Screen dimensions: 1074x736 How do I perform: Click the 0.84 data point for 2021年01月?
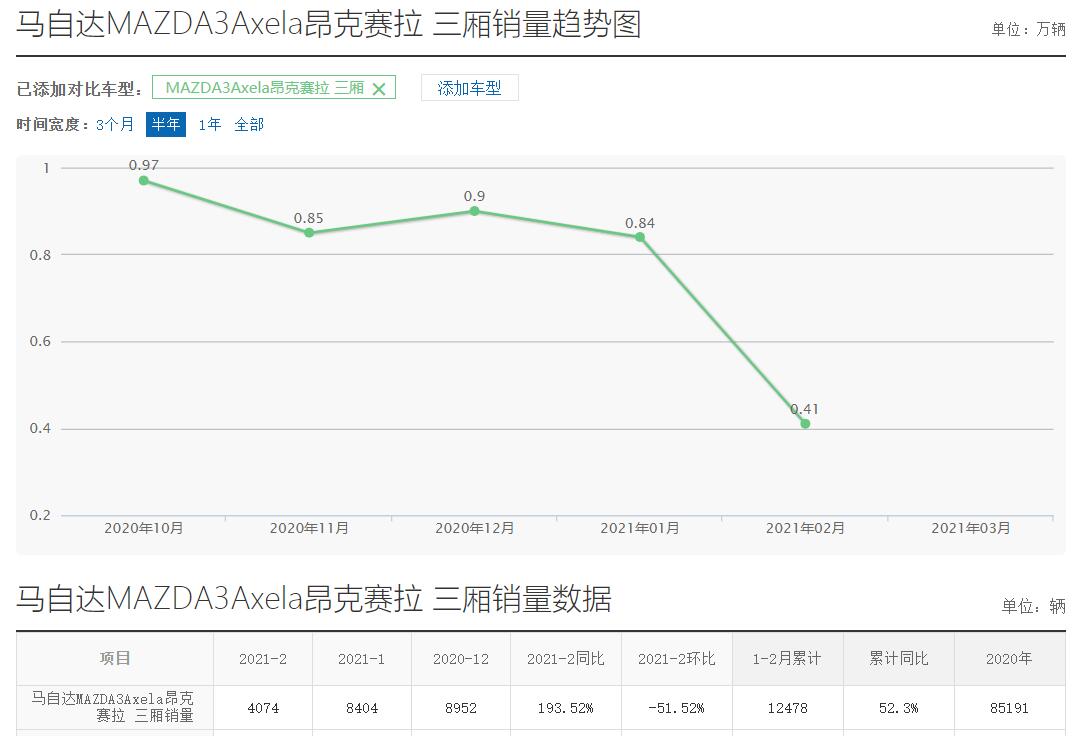(640, 237)
